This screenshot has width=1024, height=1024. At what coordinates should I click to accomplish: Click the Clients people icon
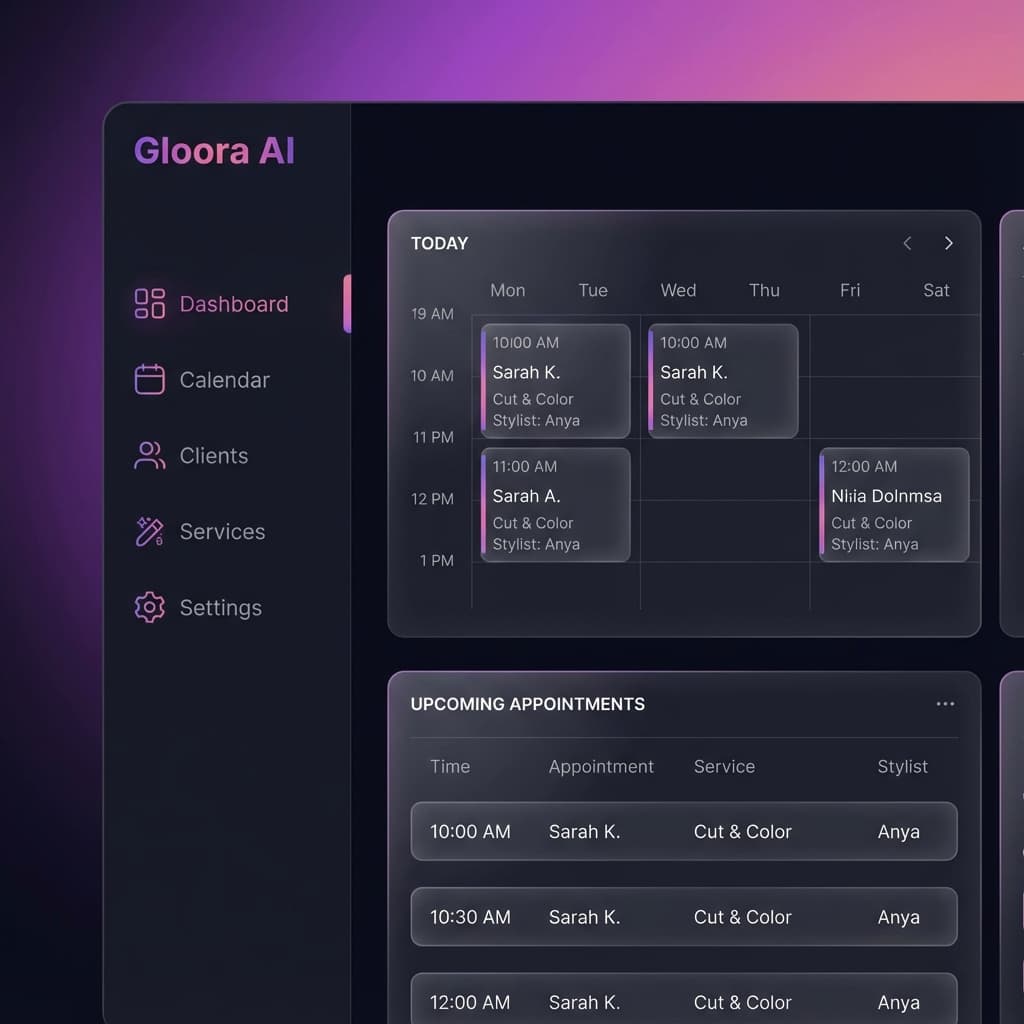(x=149, y=455)
